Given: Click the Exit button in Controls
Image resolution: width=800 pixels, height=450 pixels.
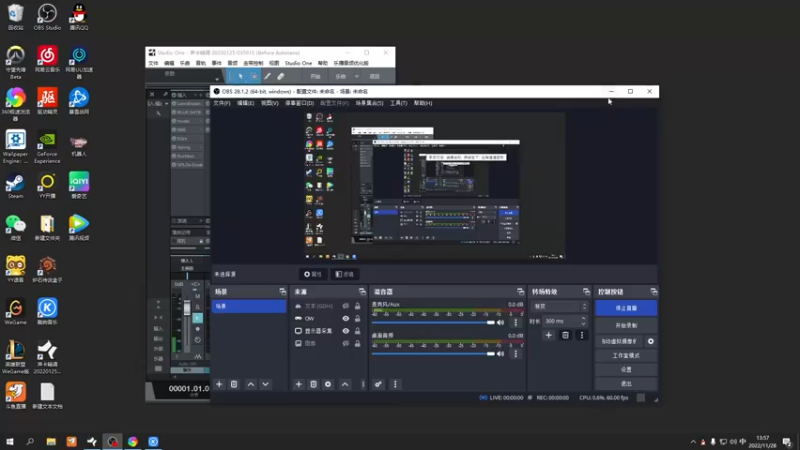Looking at the screenshot, I should (x=626, y=384).
